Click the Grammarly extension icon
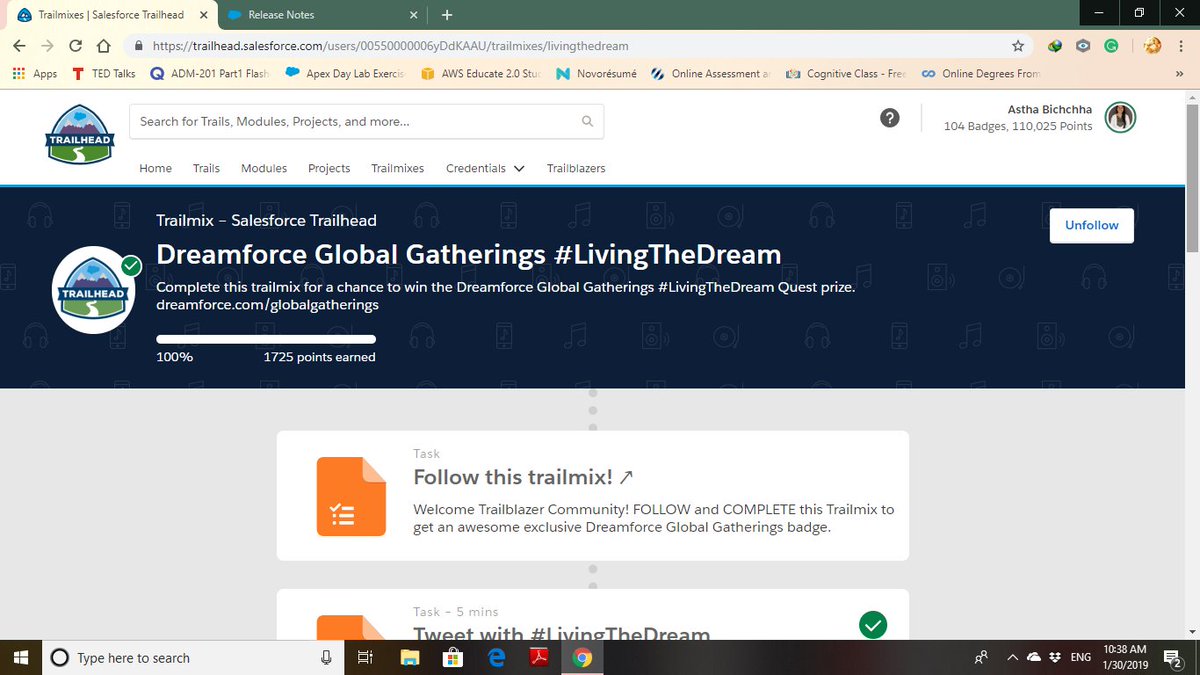 1111,46
